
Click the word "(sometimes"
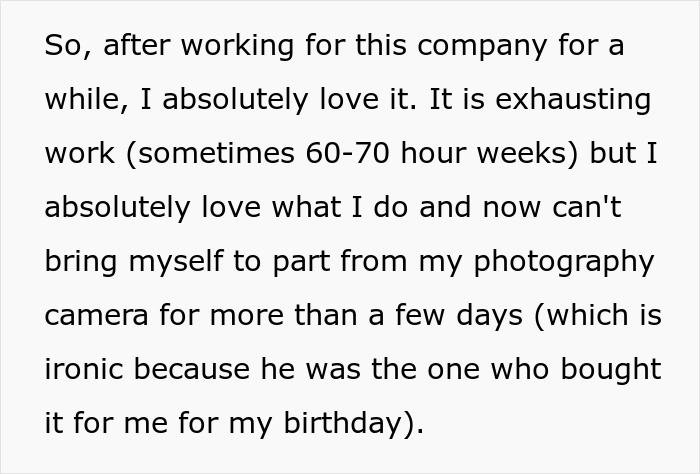point(210,153)
